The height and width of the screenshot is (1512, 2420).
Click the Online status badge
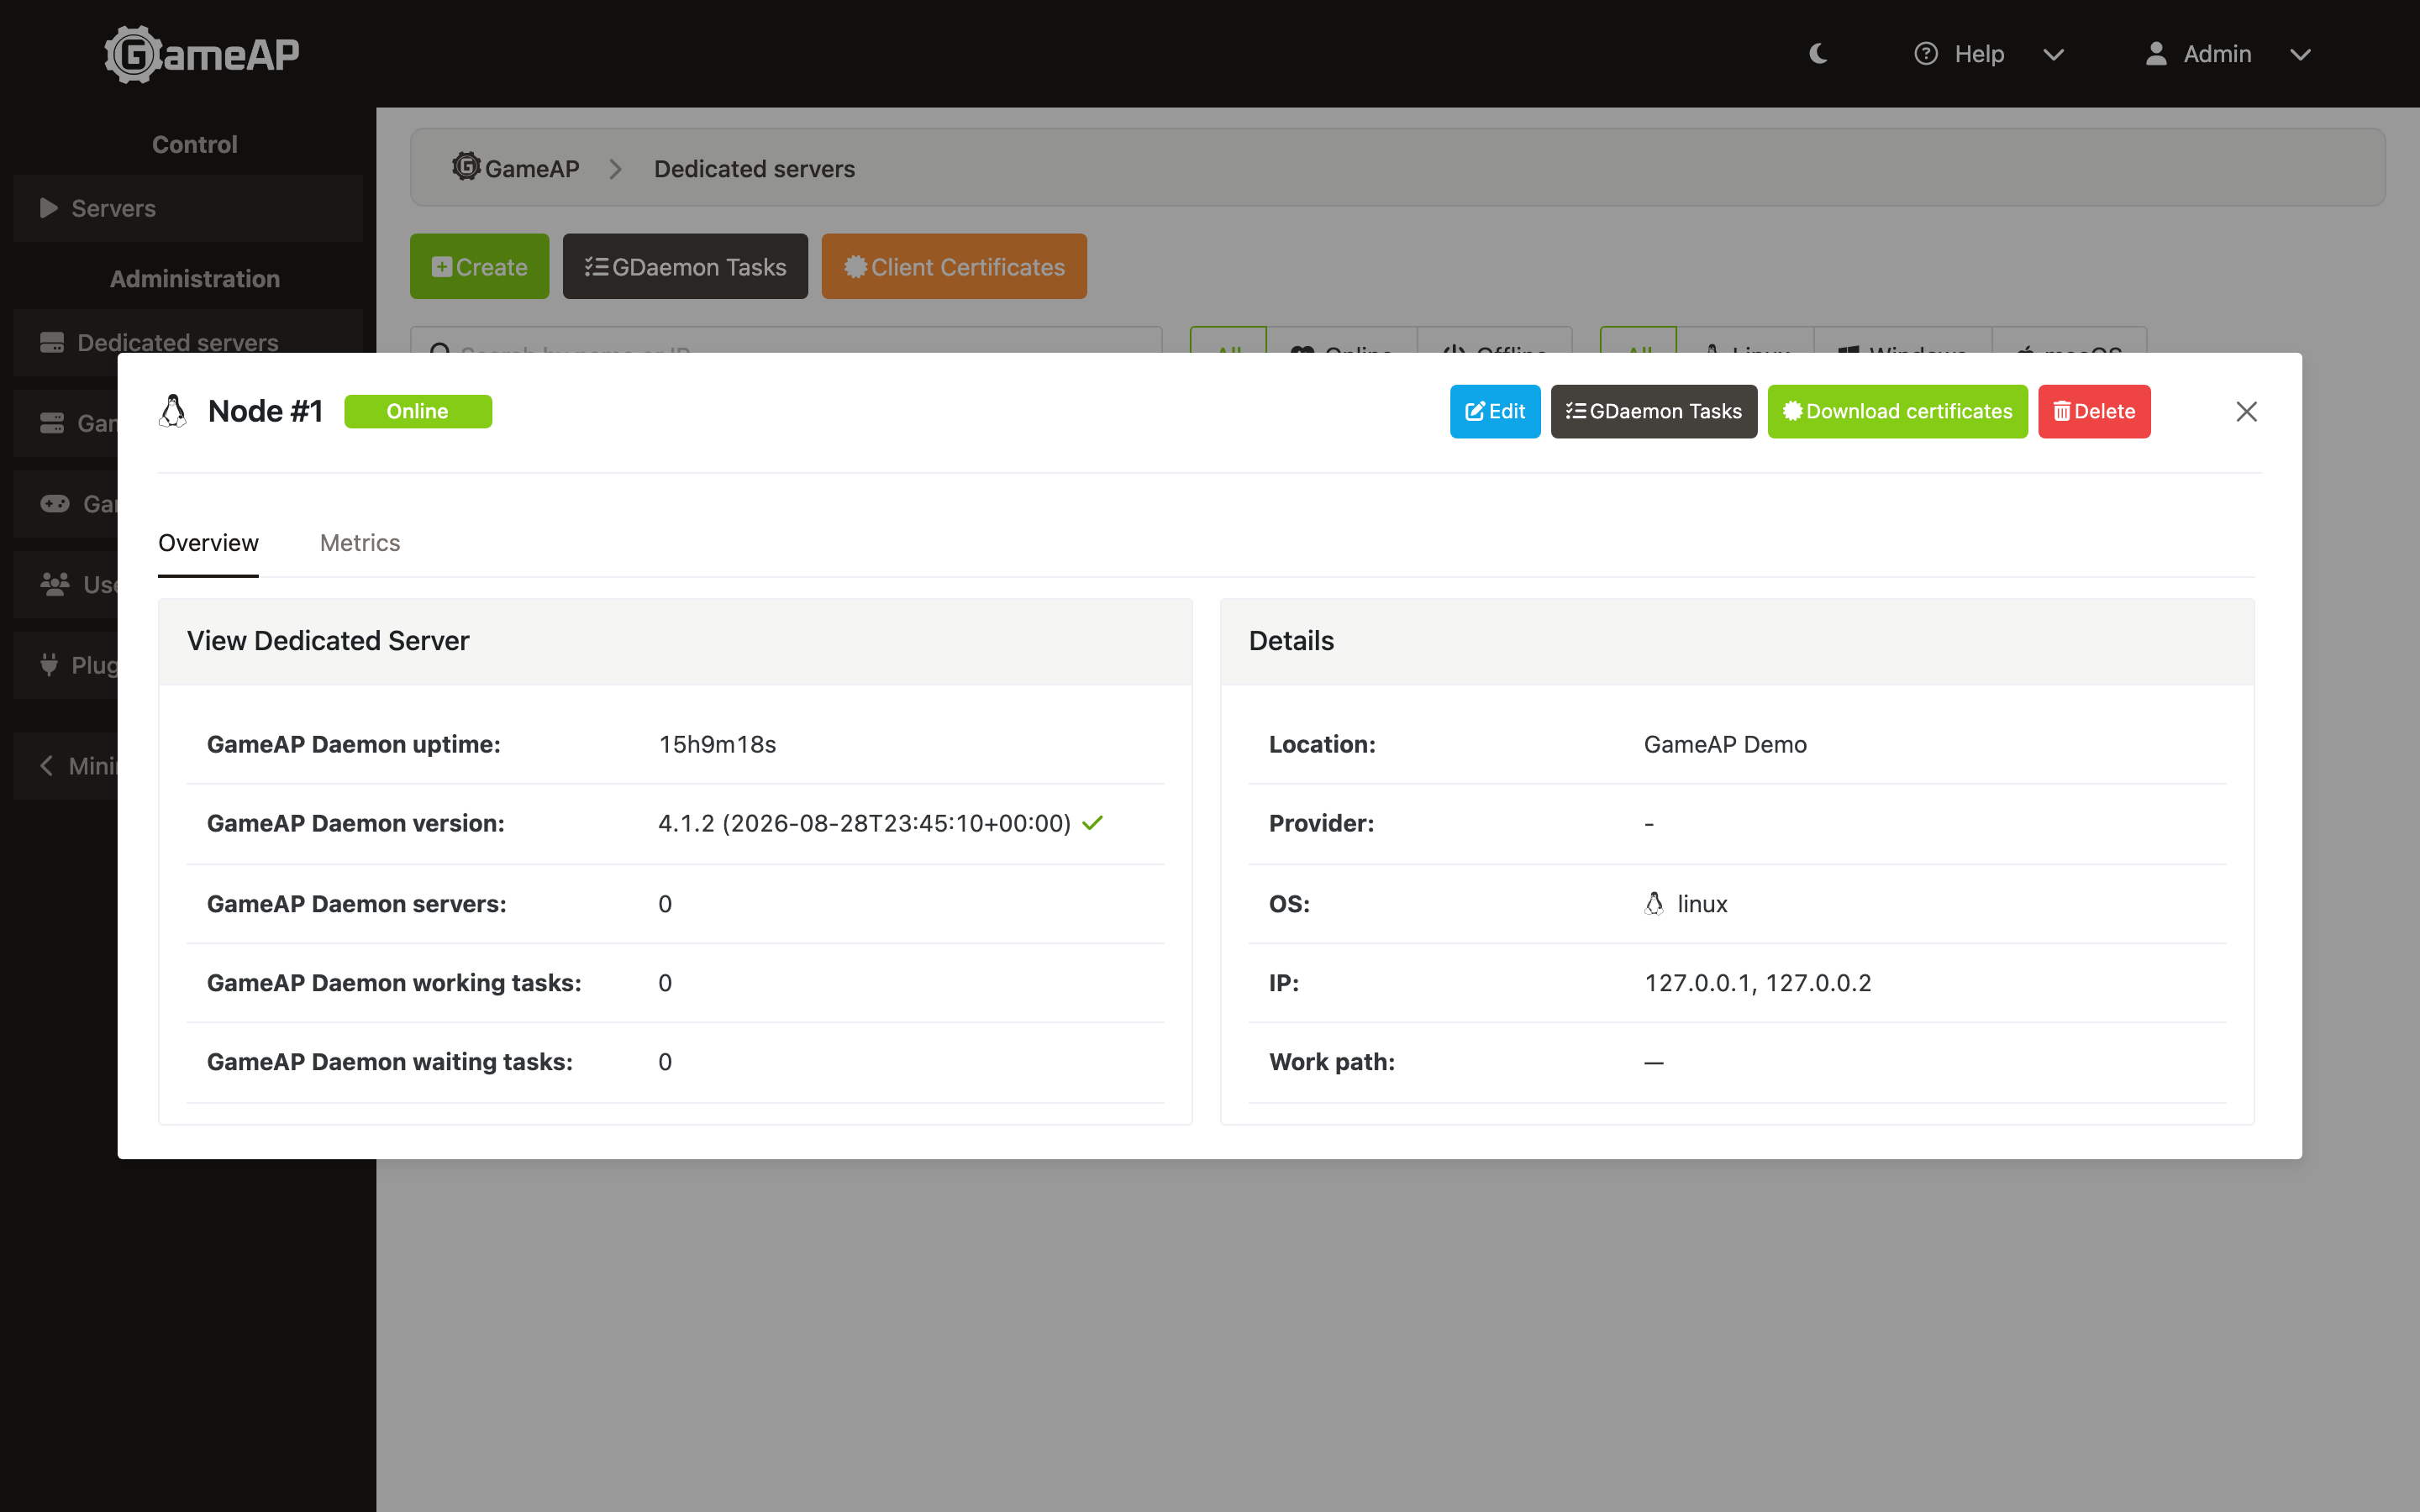[x=418, y=411]
